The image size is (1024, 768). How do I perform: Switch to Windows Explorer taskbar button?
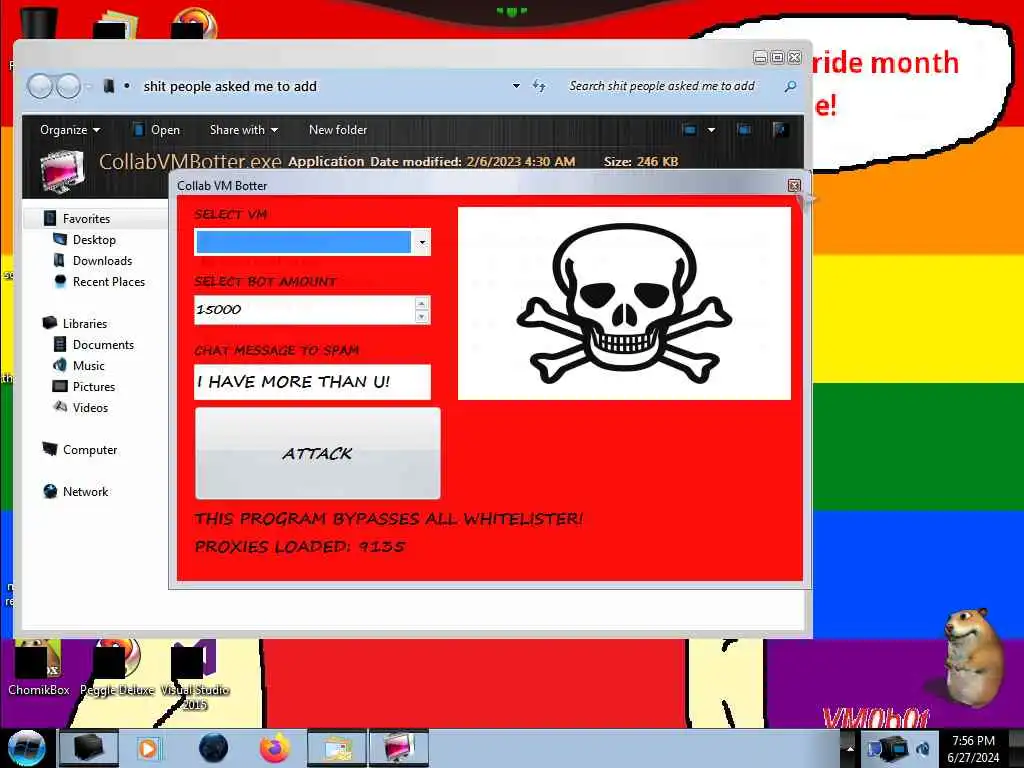pyautogui.click(x=337, y=748)
